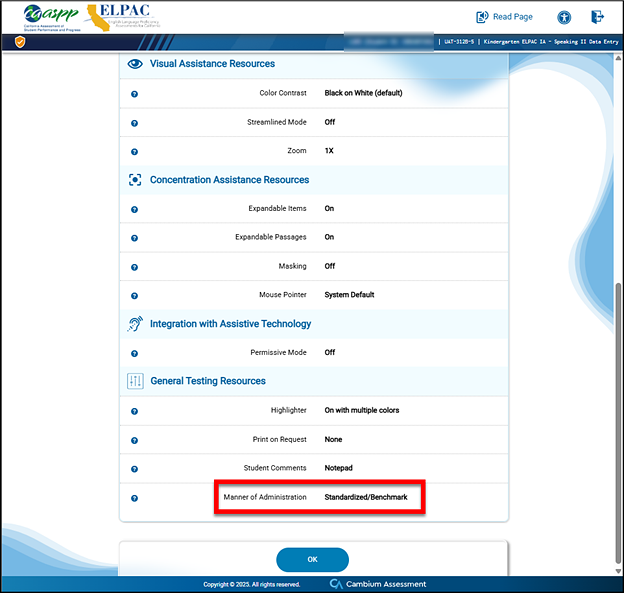624x593 pixels.
Task: Click the Expandable Passages 'On' value
Action: (329, 237)
